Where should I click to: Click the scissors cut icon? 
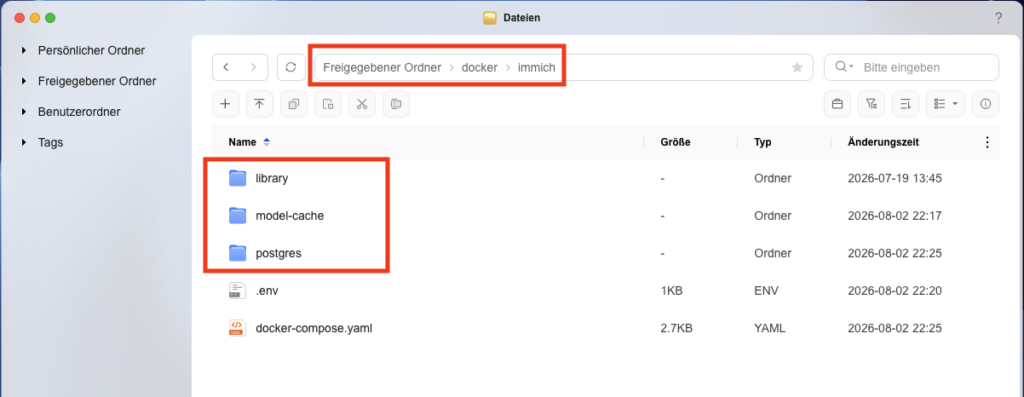[x=362, y=104]
